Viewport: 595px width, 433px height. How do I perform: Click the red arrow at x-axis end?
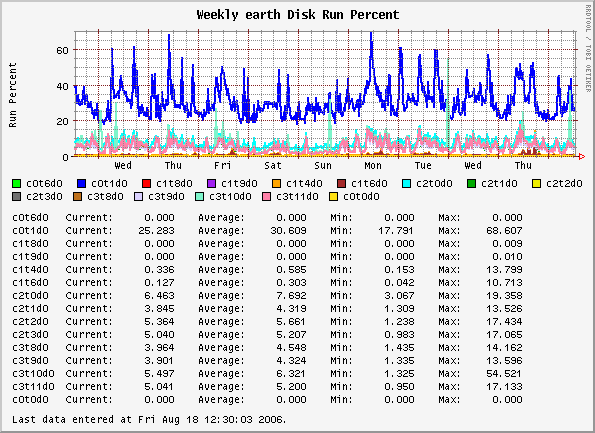point(582,156)
